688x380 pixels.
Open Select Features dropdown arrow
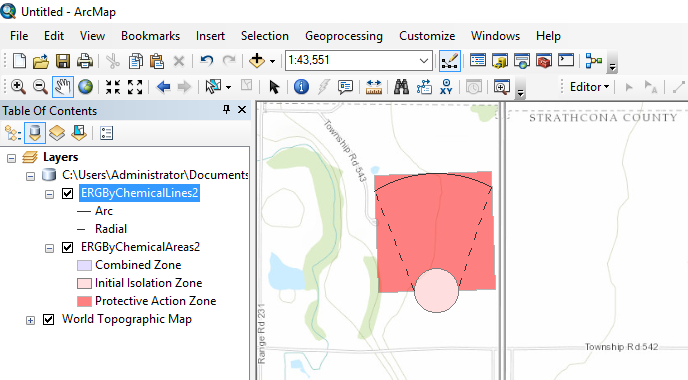(229, 87)
